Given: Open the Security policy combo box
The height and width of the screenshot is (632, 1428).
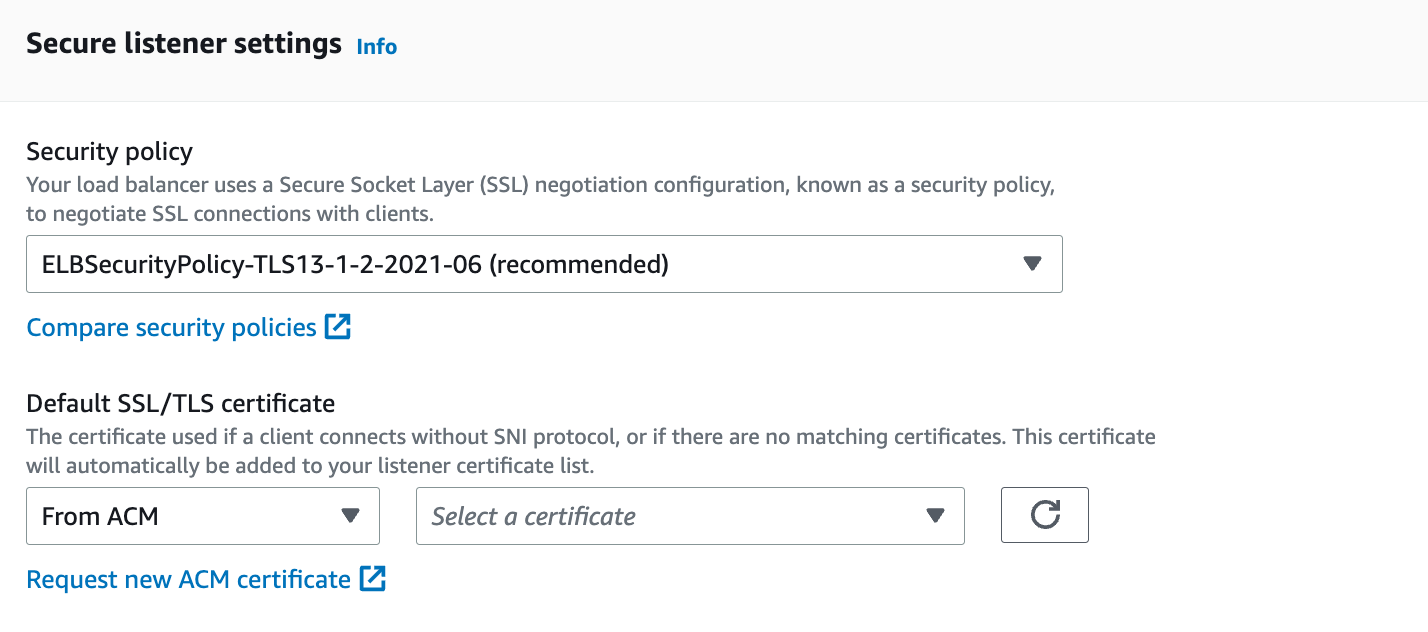Looking at the screenshot, I should click(x=544, y=264).
